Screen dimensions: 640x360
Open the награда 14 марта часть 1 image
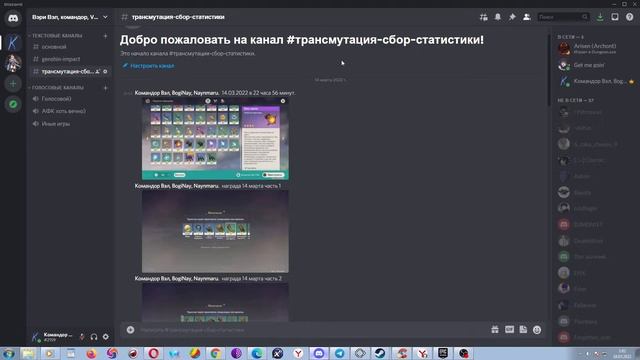click(215, 231)
